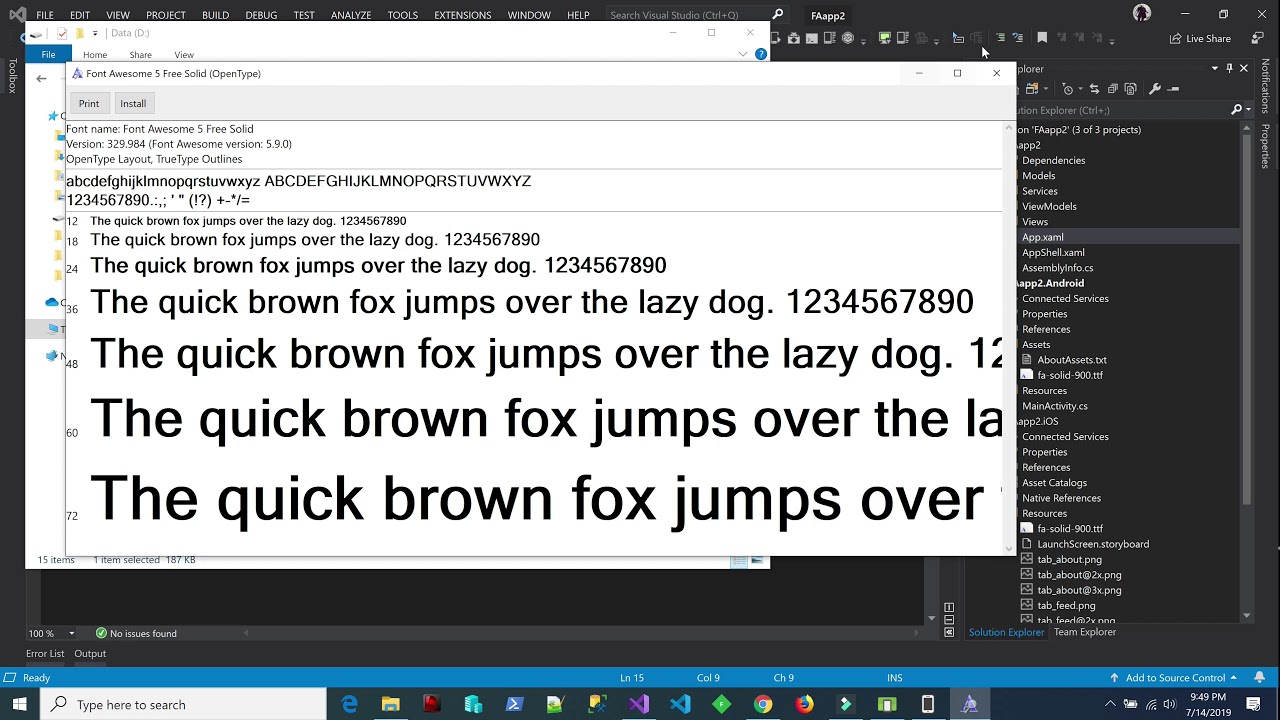Open the BUILD menu
This screenshot has height=720, width=1280.
(x=215, y=15)
